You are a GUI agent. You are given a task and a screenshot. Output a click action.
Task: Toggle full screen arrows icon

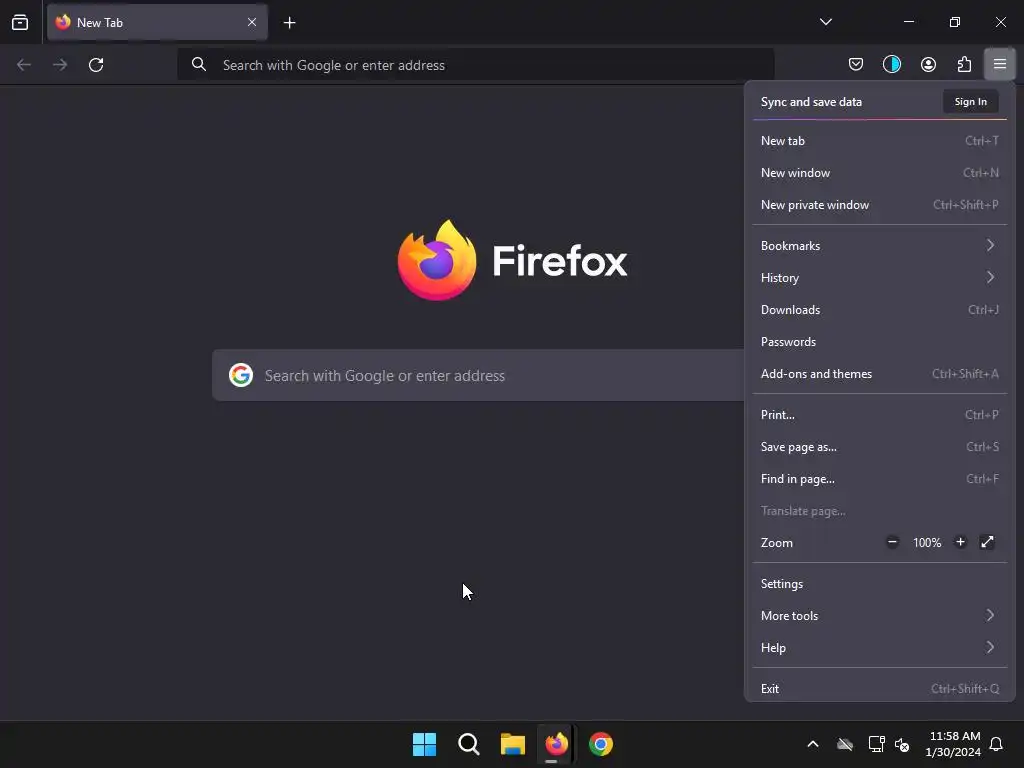(x=987, y=542)
